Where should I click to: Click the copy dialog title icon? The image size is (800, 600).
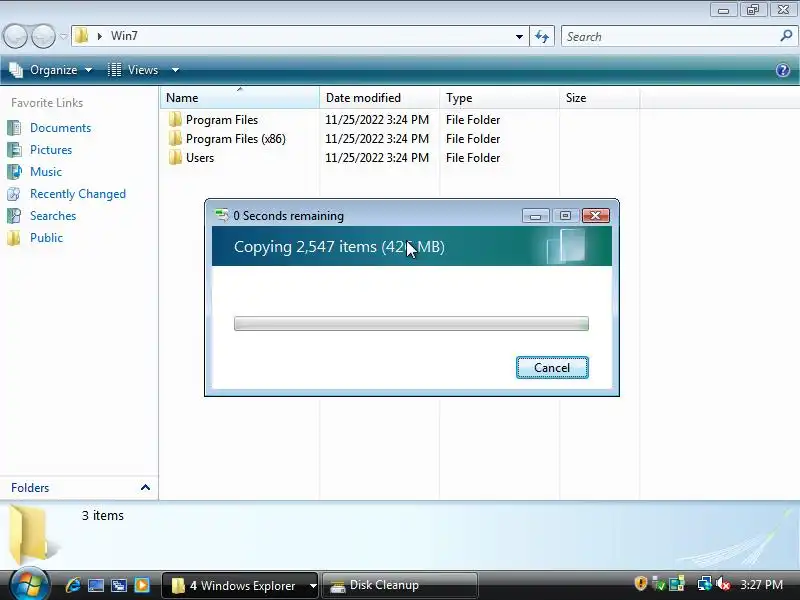pyautogui.click(x=221, y=215)
